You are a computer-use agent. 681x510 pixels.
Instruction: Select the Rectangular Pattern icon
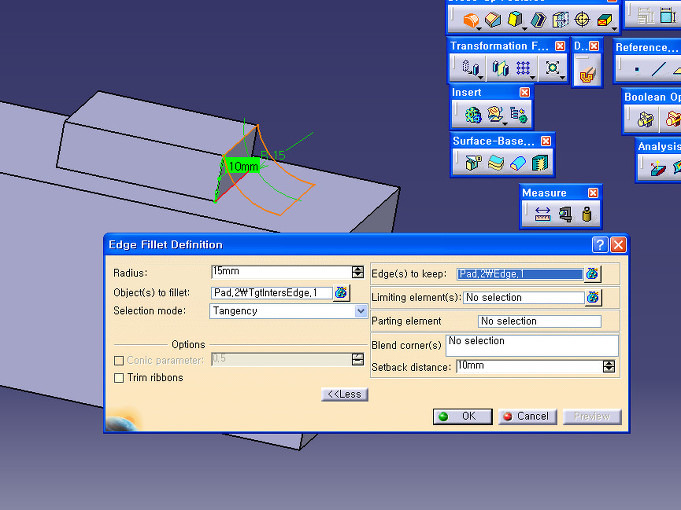(x=522, y=68)
